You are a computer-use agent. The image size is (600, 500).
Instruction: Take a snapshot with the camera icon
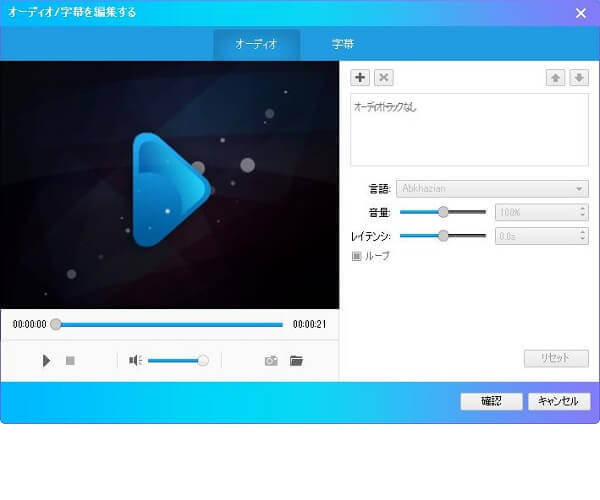(271, 361)
